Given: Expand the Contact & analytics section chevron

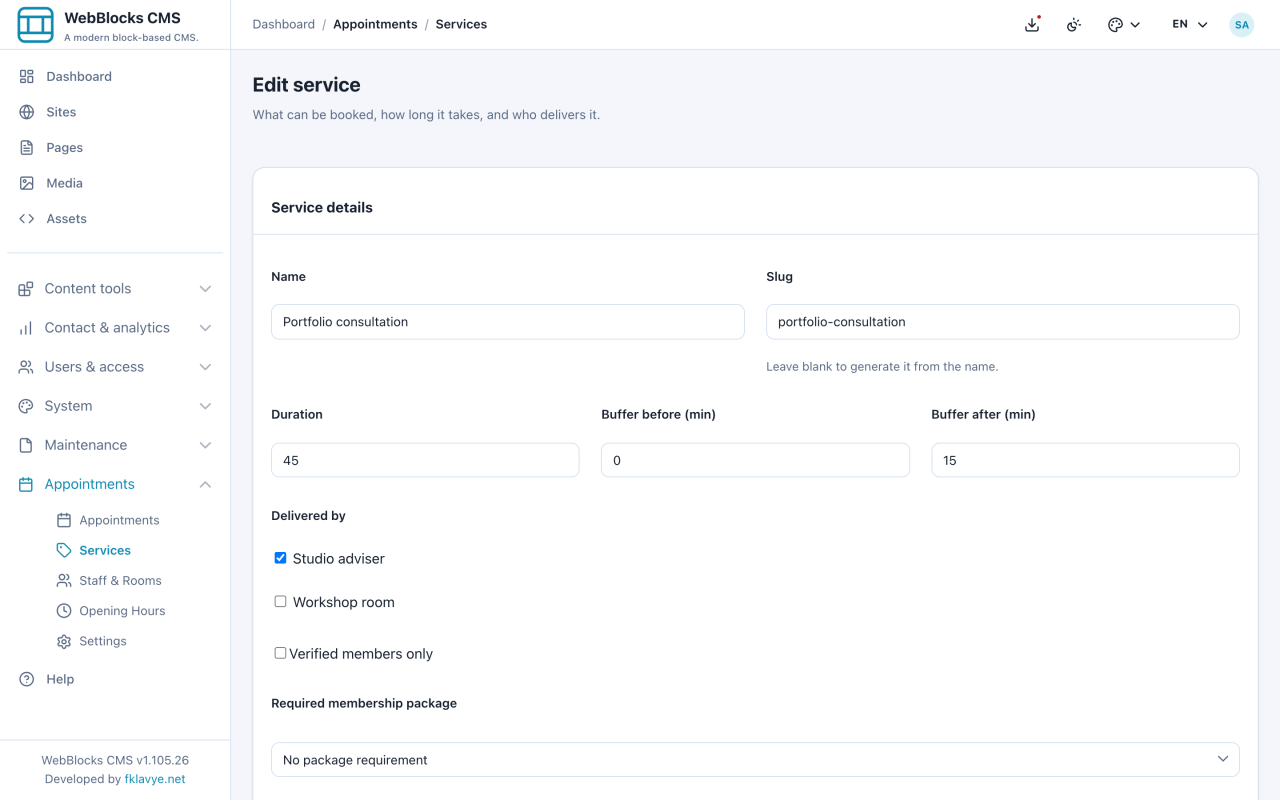Looking at the screenshot, I should [x=205, y=328].
